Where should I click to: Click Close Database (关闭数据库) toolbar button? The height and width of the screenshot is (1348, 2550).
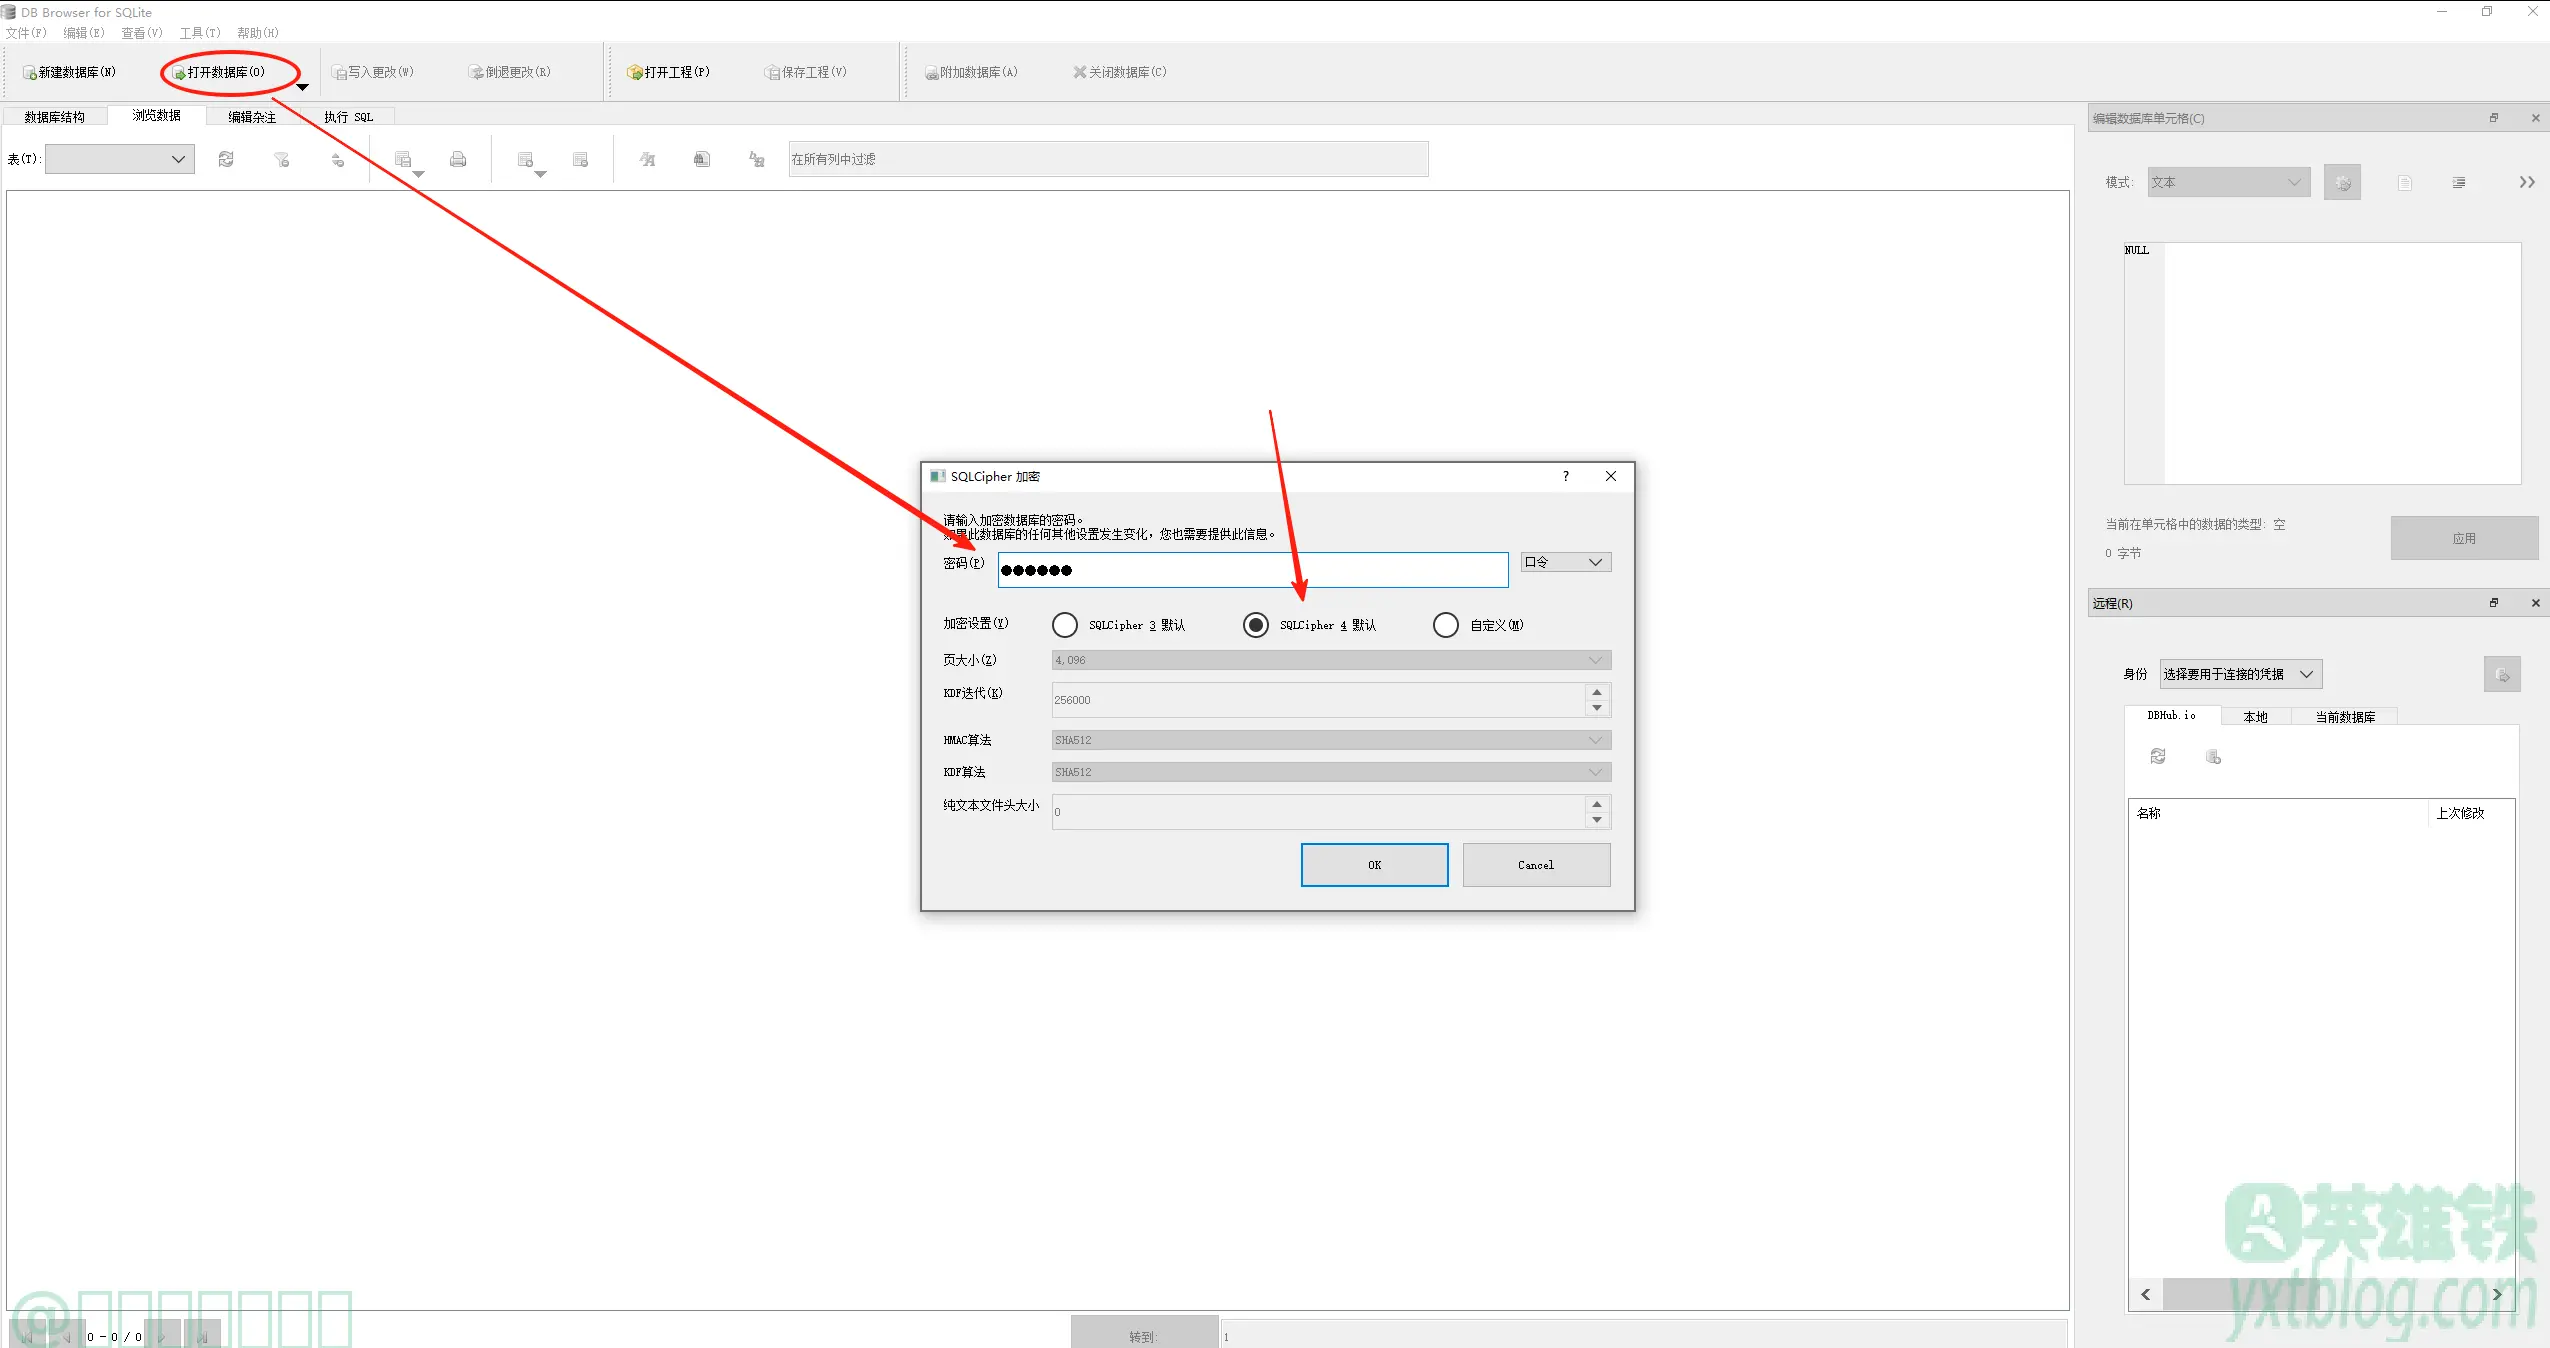(x=1120, y=72)
